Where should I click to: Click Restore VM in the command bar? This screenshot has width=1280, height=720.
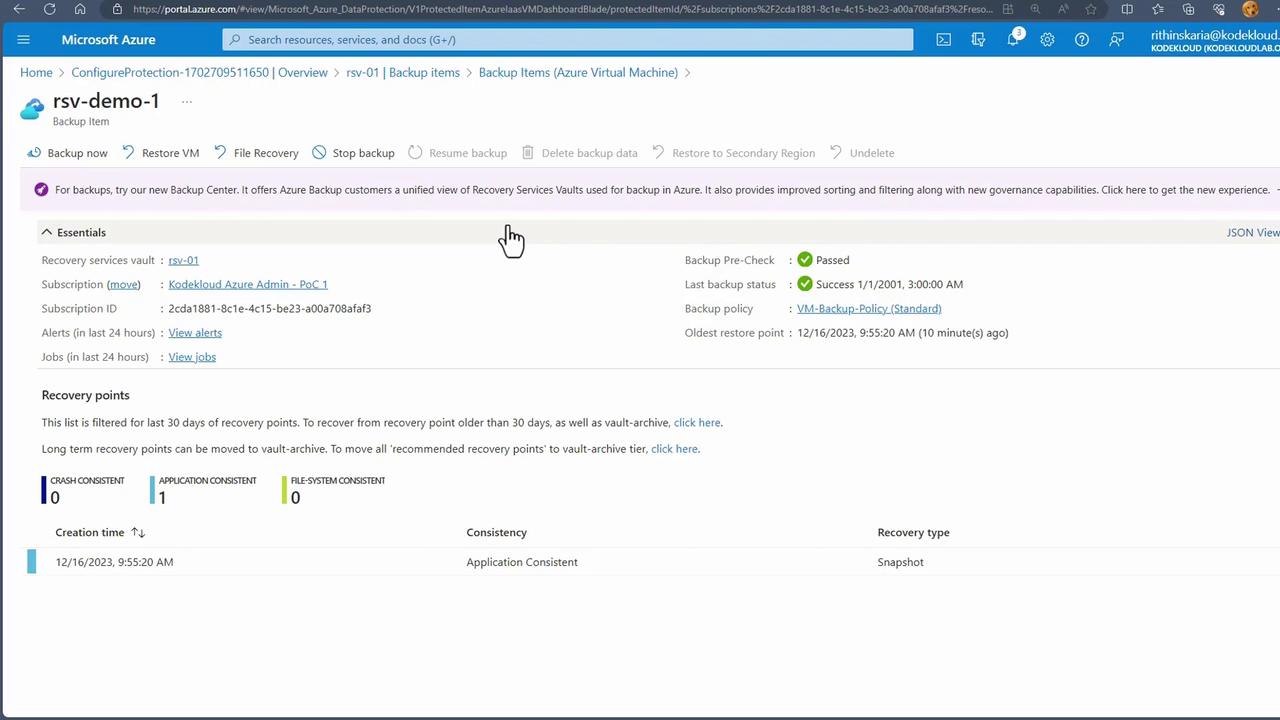pos(161,153)
